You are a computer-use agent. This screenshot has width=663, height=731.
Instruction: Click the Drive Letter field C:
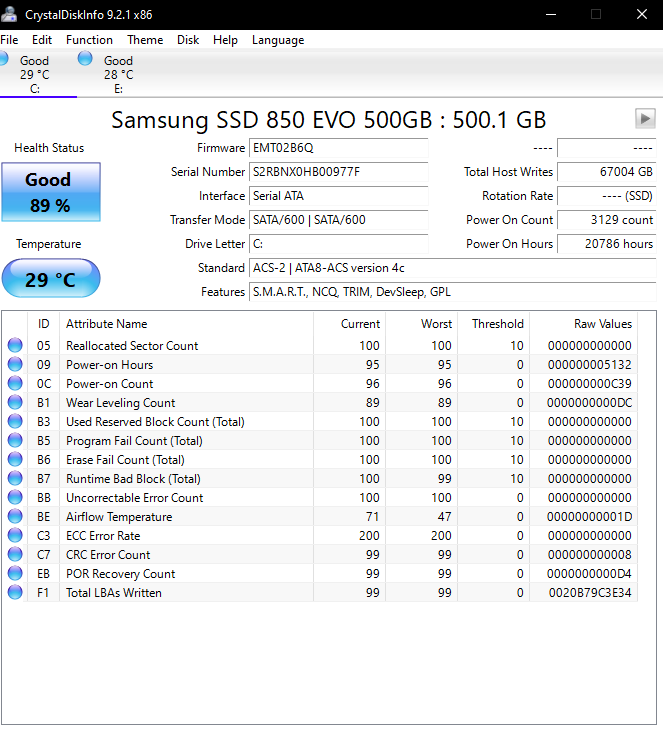pyautogui.click(x=338, y=244)
